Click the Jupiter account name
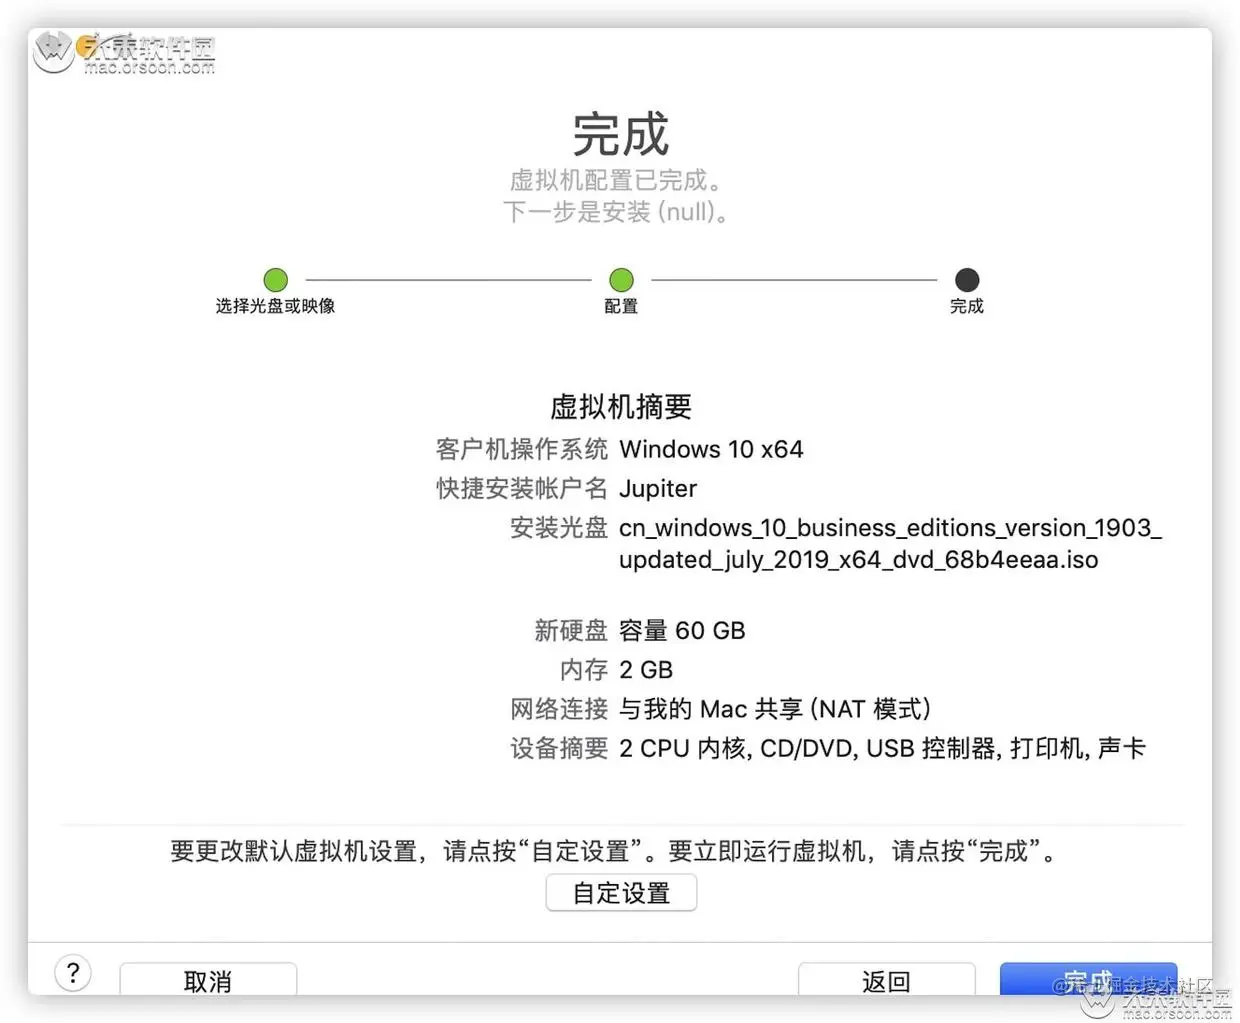Viewport: 1240px width, 1023px height. pyautogui.click(x=658, y=488)
